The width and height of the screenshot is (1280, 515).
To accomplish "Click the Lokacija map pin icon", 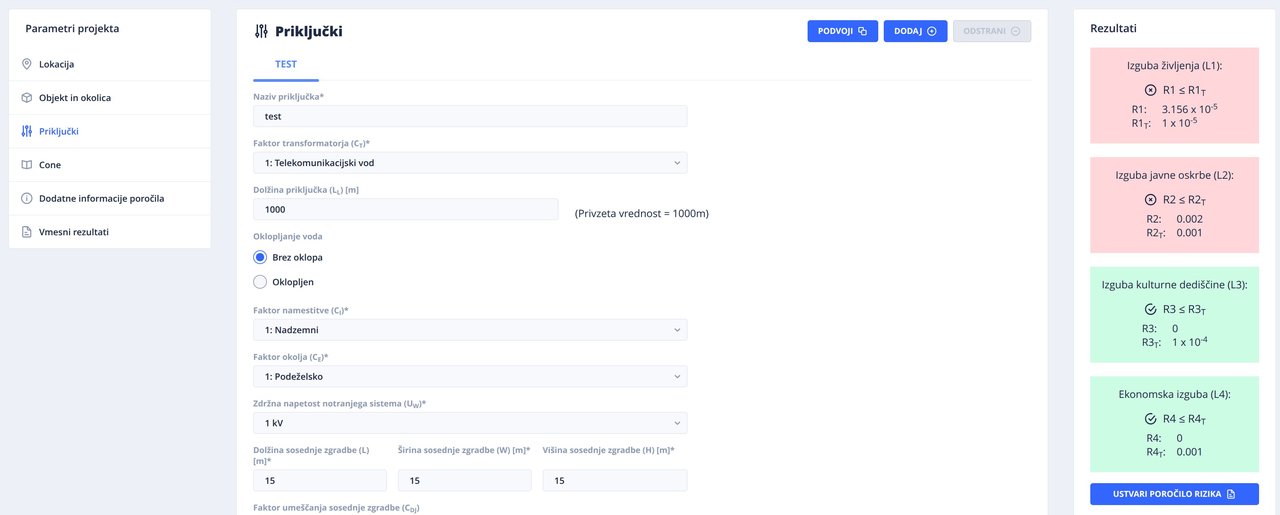I will click(x=27, y=65).
